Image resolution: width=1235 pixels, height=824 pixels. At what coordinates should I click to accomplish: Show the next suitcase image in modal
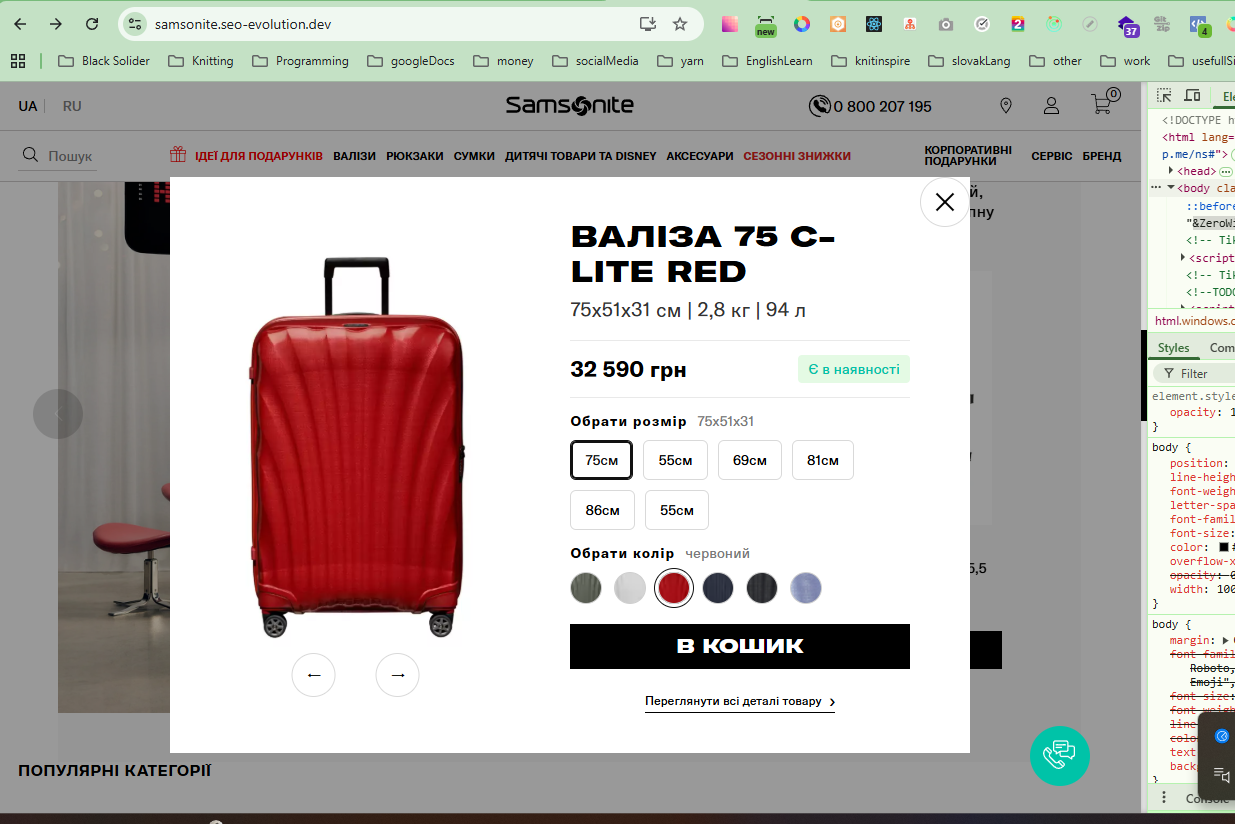pos(397,675)
